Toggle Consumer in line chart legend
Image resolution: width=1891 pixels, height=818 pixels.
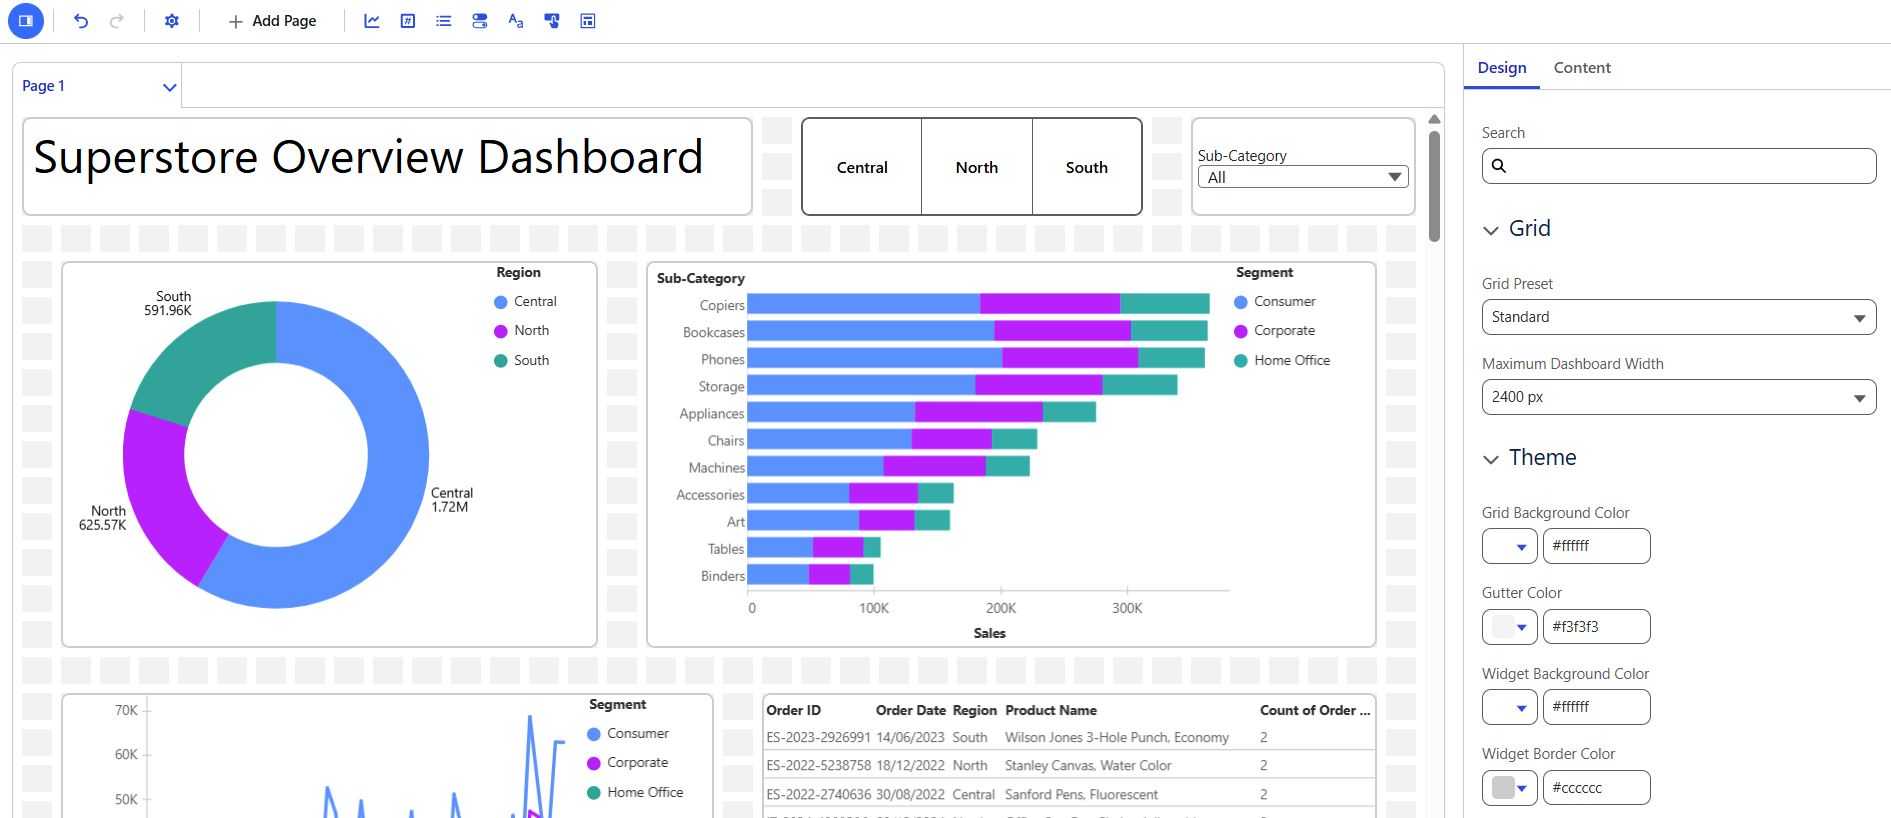(x=628, y=734)
